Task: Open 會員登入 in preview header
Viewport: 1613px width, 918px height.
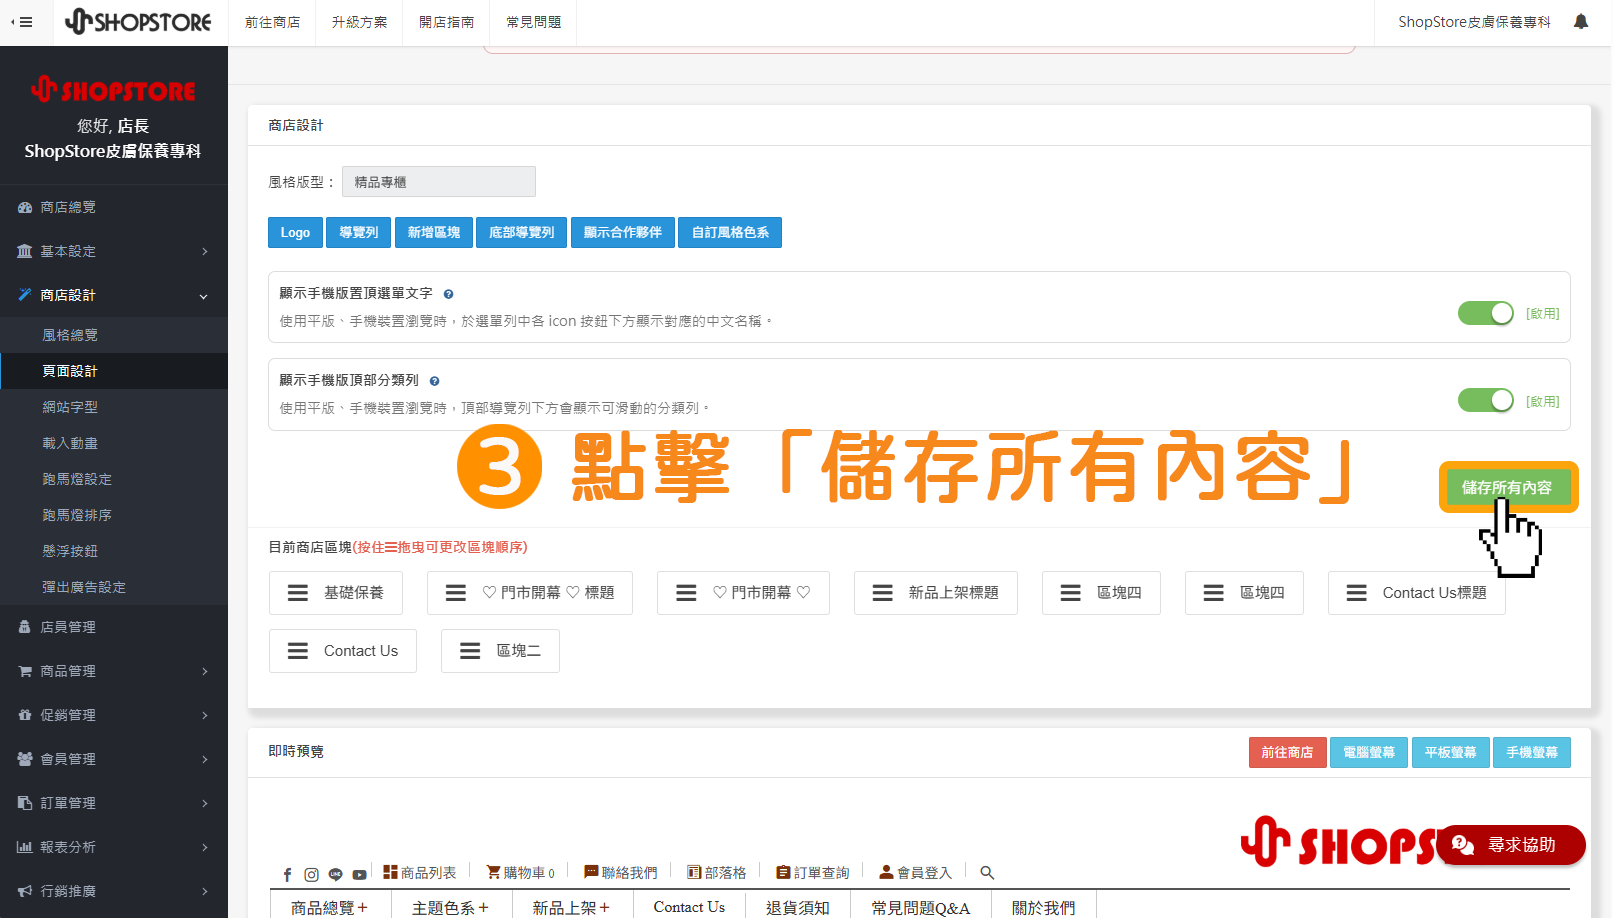Action: tap(915, 873)
